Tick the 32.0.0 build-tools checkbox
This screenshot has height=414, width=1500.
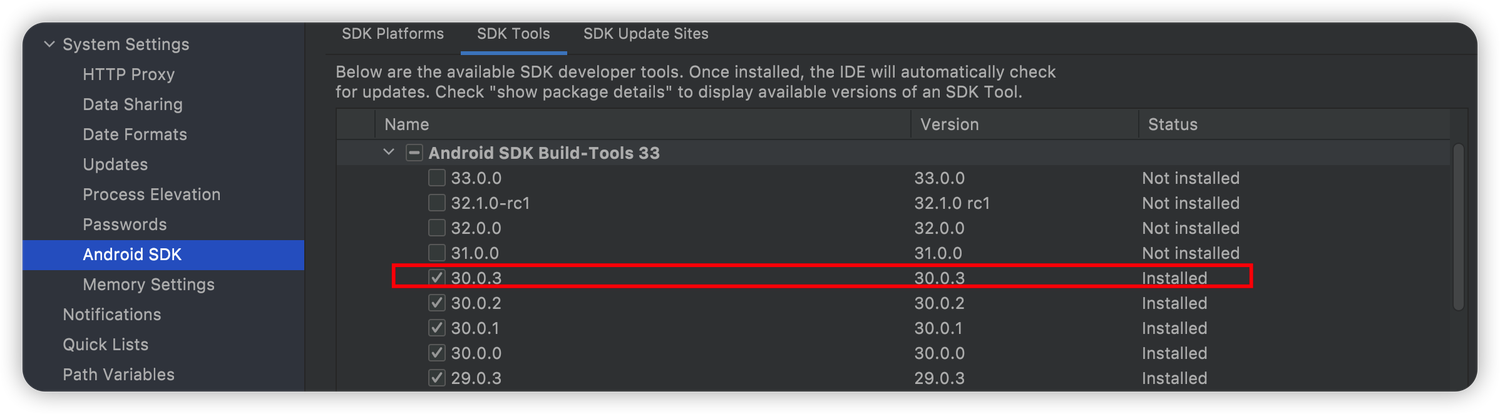click(x=437, y=228)
